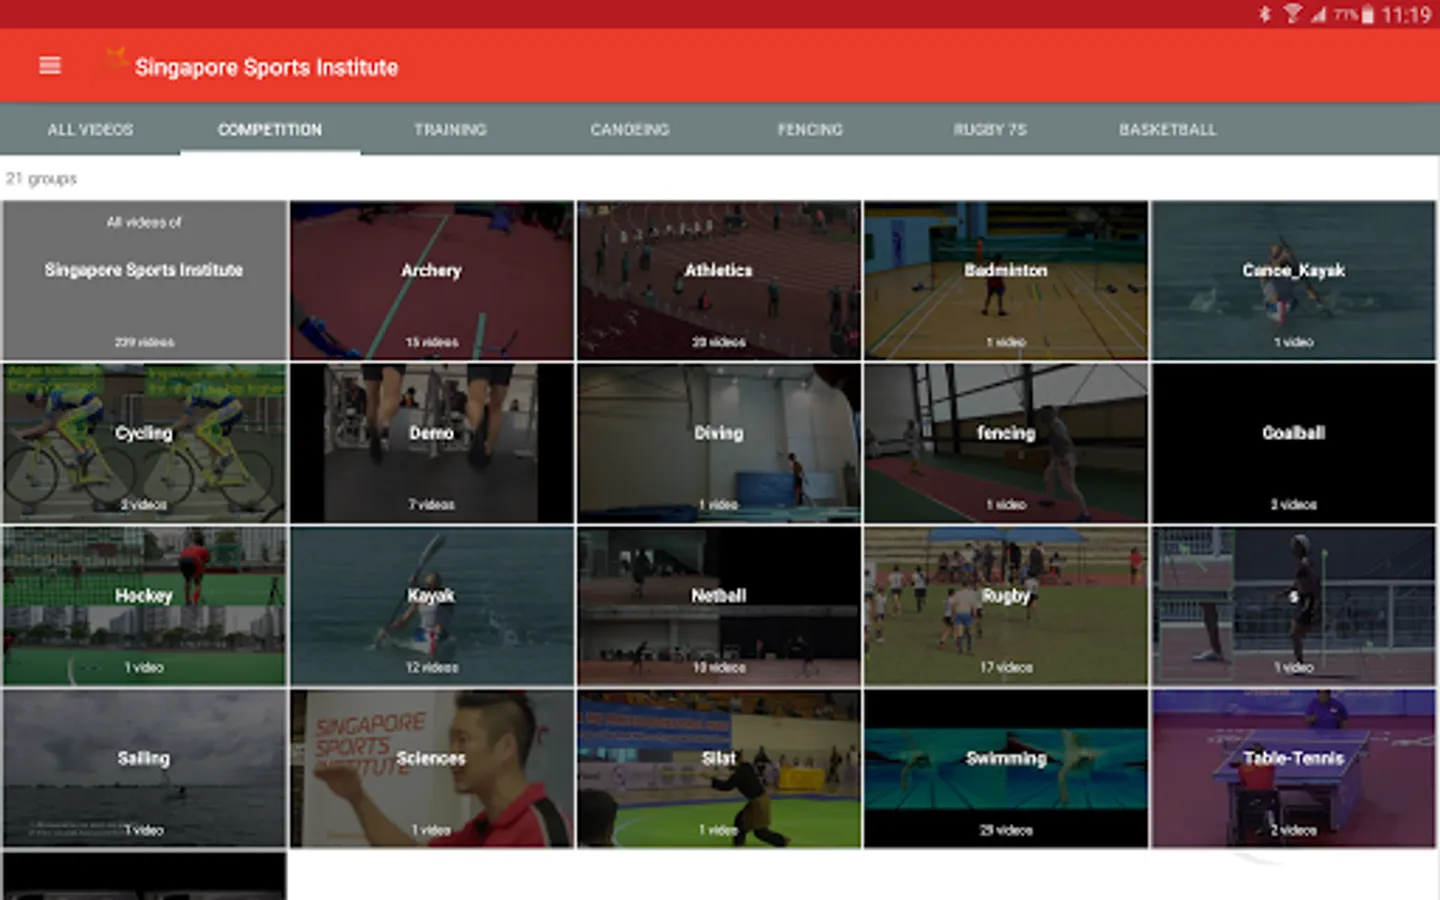Image resolution: width=1440 pixels, height=900 pixels.
Task: Click the Singapore Sports Institute header title
Action: 266,67
